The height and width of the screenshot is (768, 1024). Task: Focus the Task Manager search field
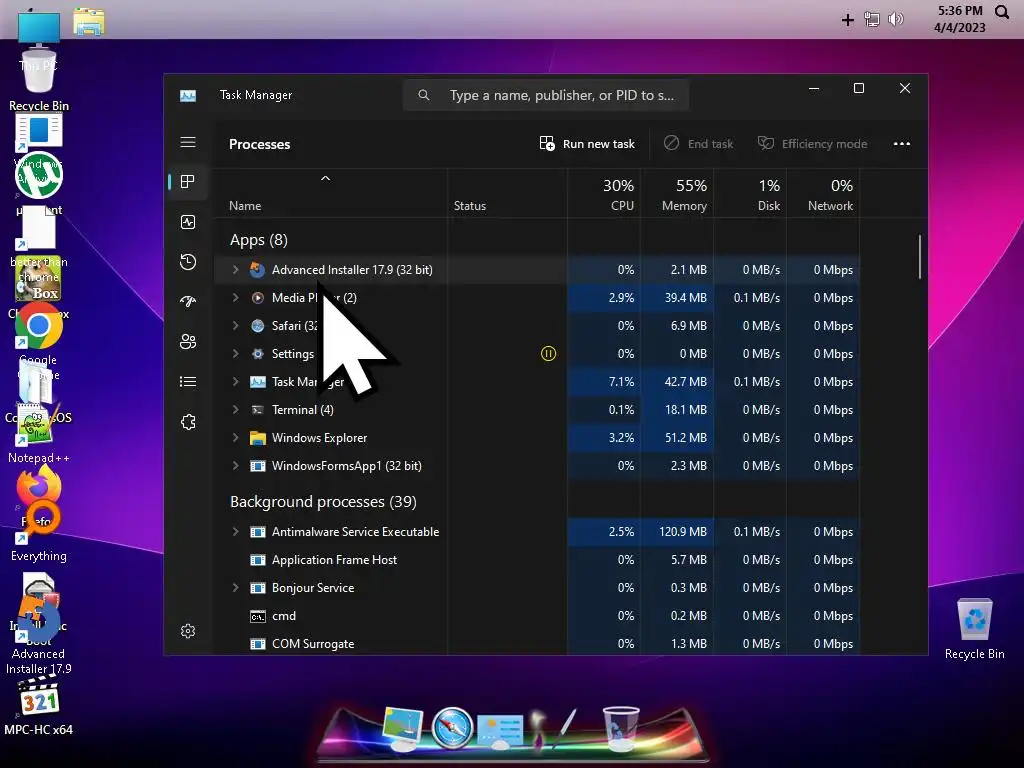(x=546, y=95)
